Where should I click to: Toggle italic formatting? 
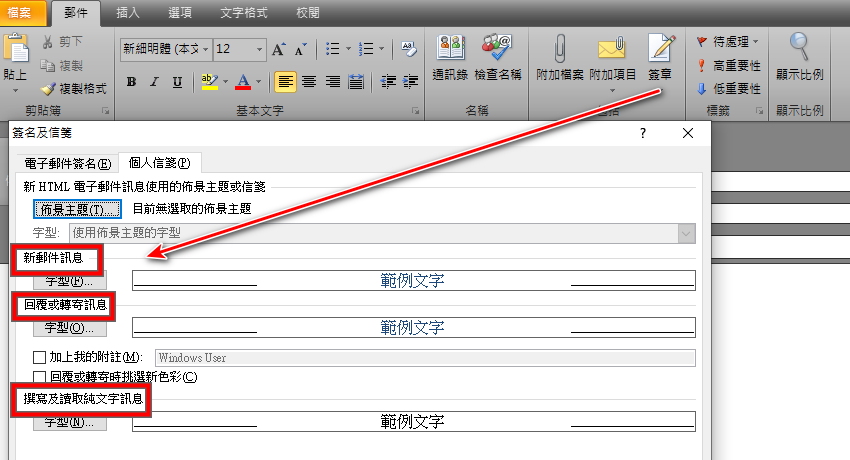point(154,82)
